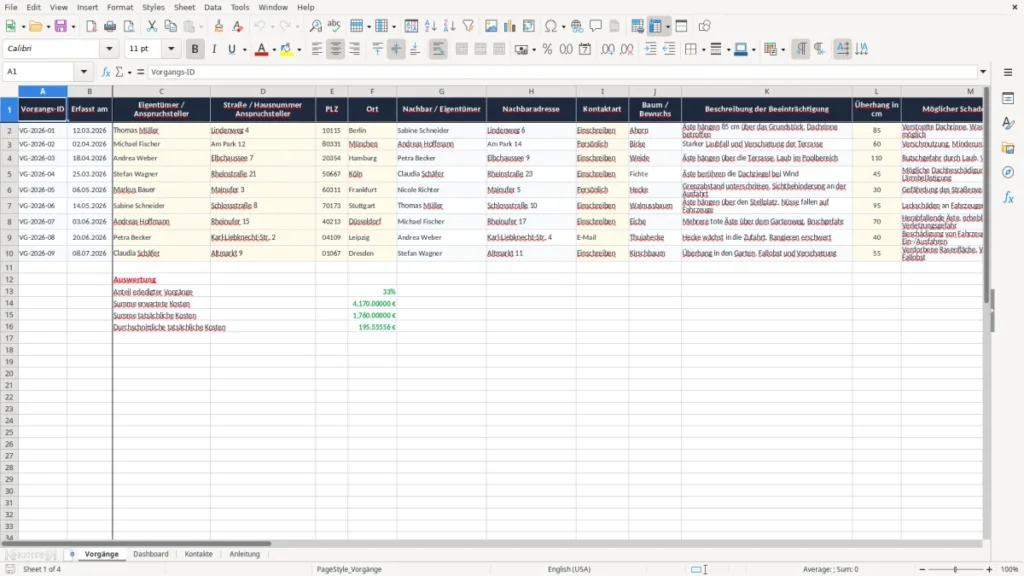This screenshot has height=576, width=1024.
Task: Apply the red font color swatch
Action: pyautogui.click(x=261, y=49)
